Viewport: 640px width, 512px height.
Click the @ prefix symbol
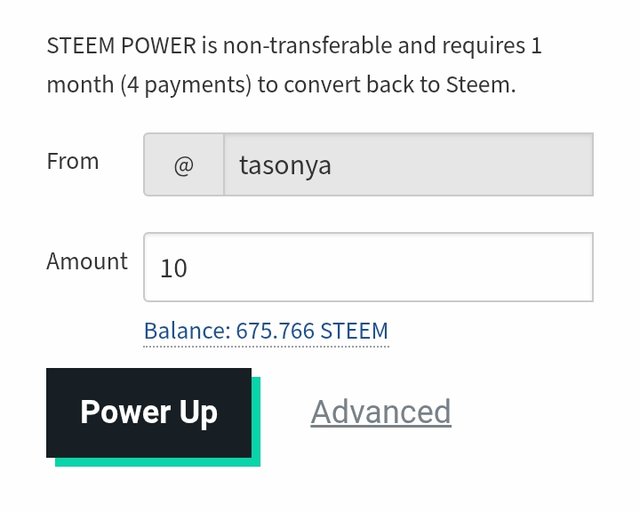click(x=184, y=165)
